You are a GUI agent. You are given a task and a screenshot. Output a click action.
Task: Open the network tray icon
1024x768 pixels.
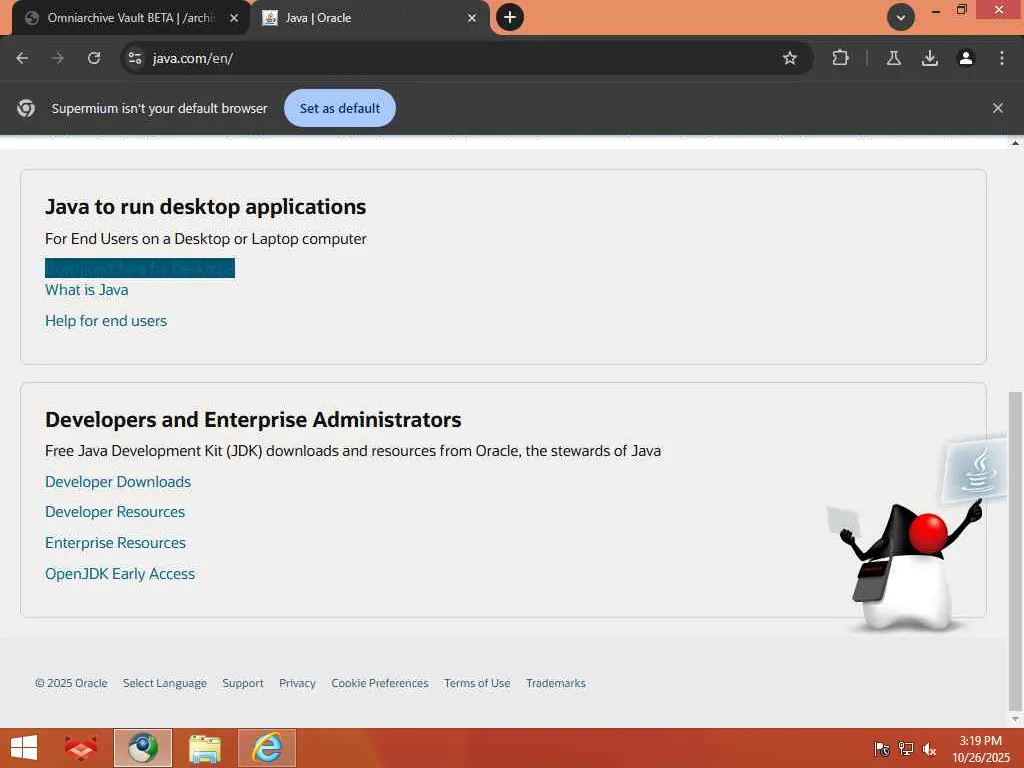tap(906, 748)
